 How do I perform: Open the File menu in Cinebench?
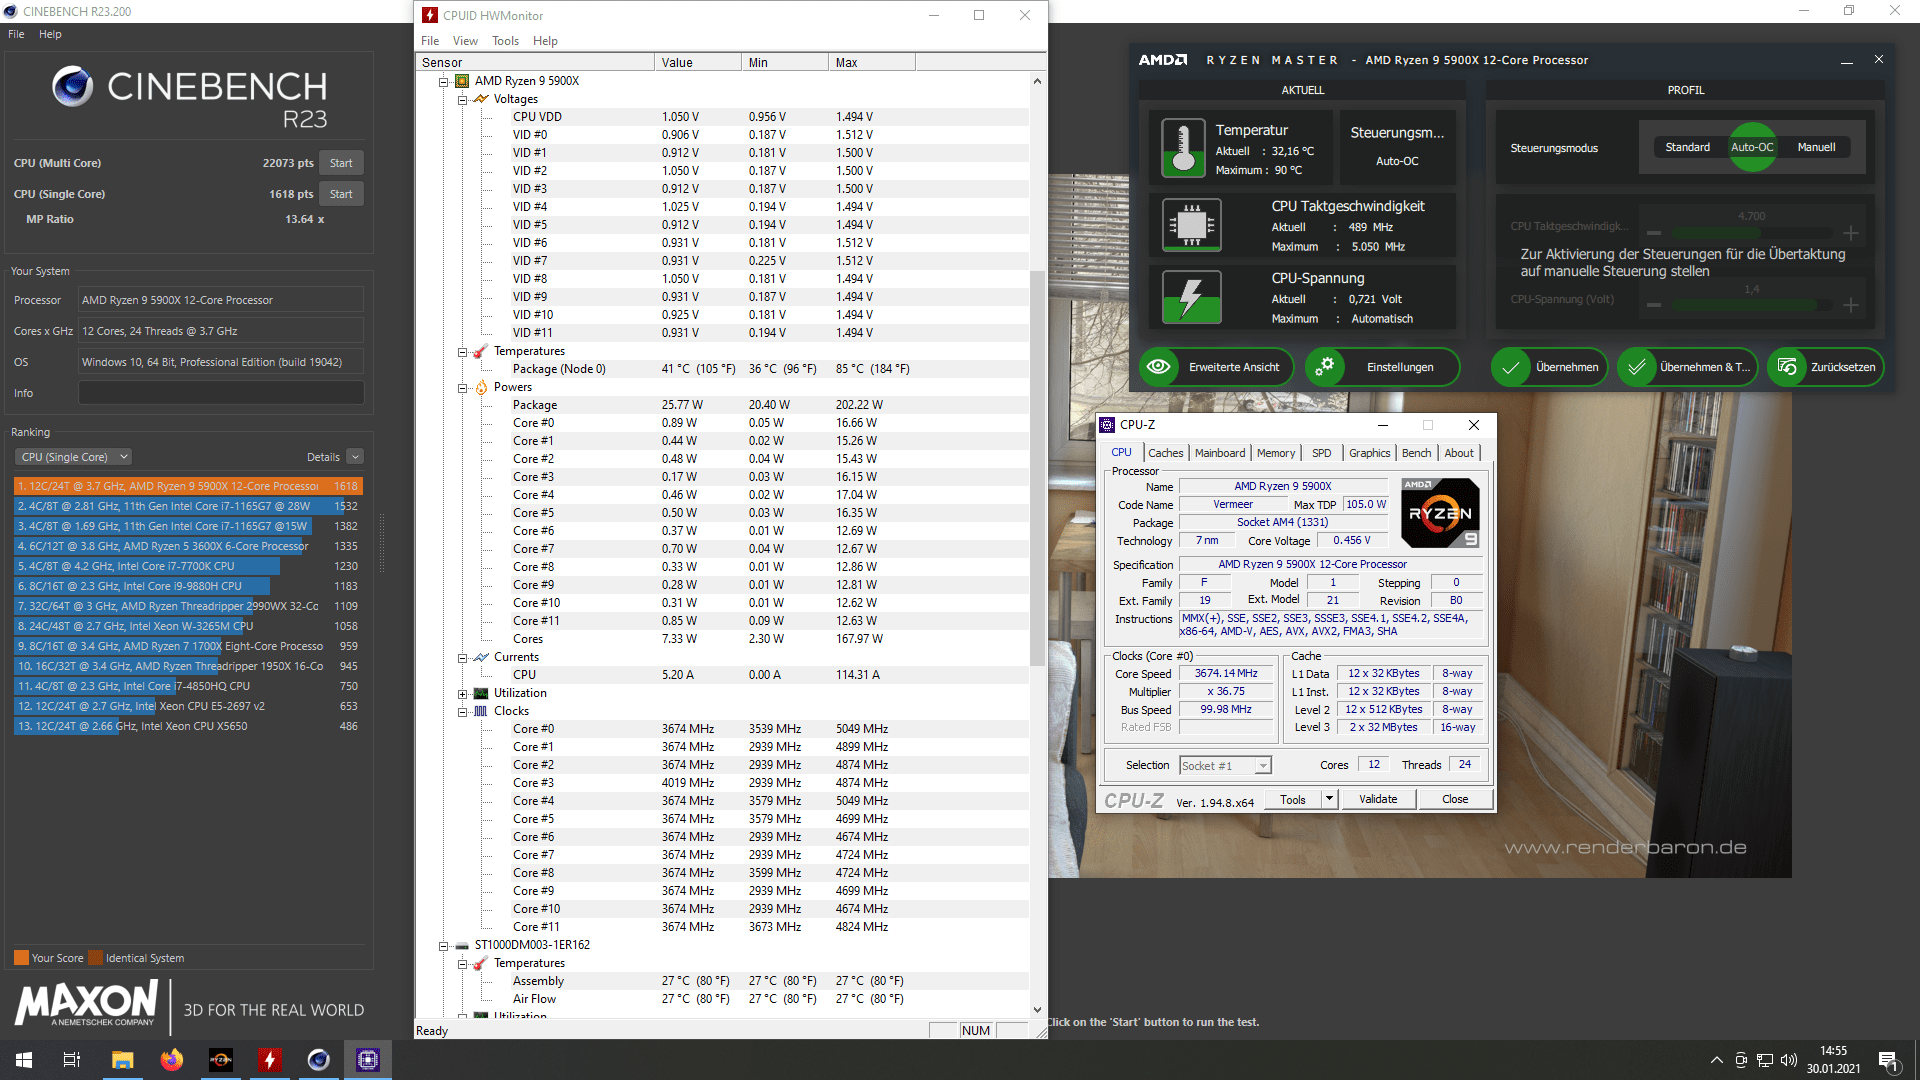[x=16, y=34]
